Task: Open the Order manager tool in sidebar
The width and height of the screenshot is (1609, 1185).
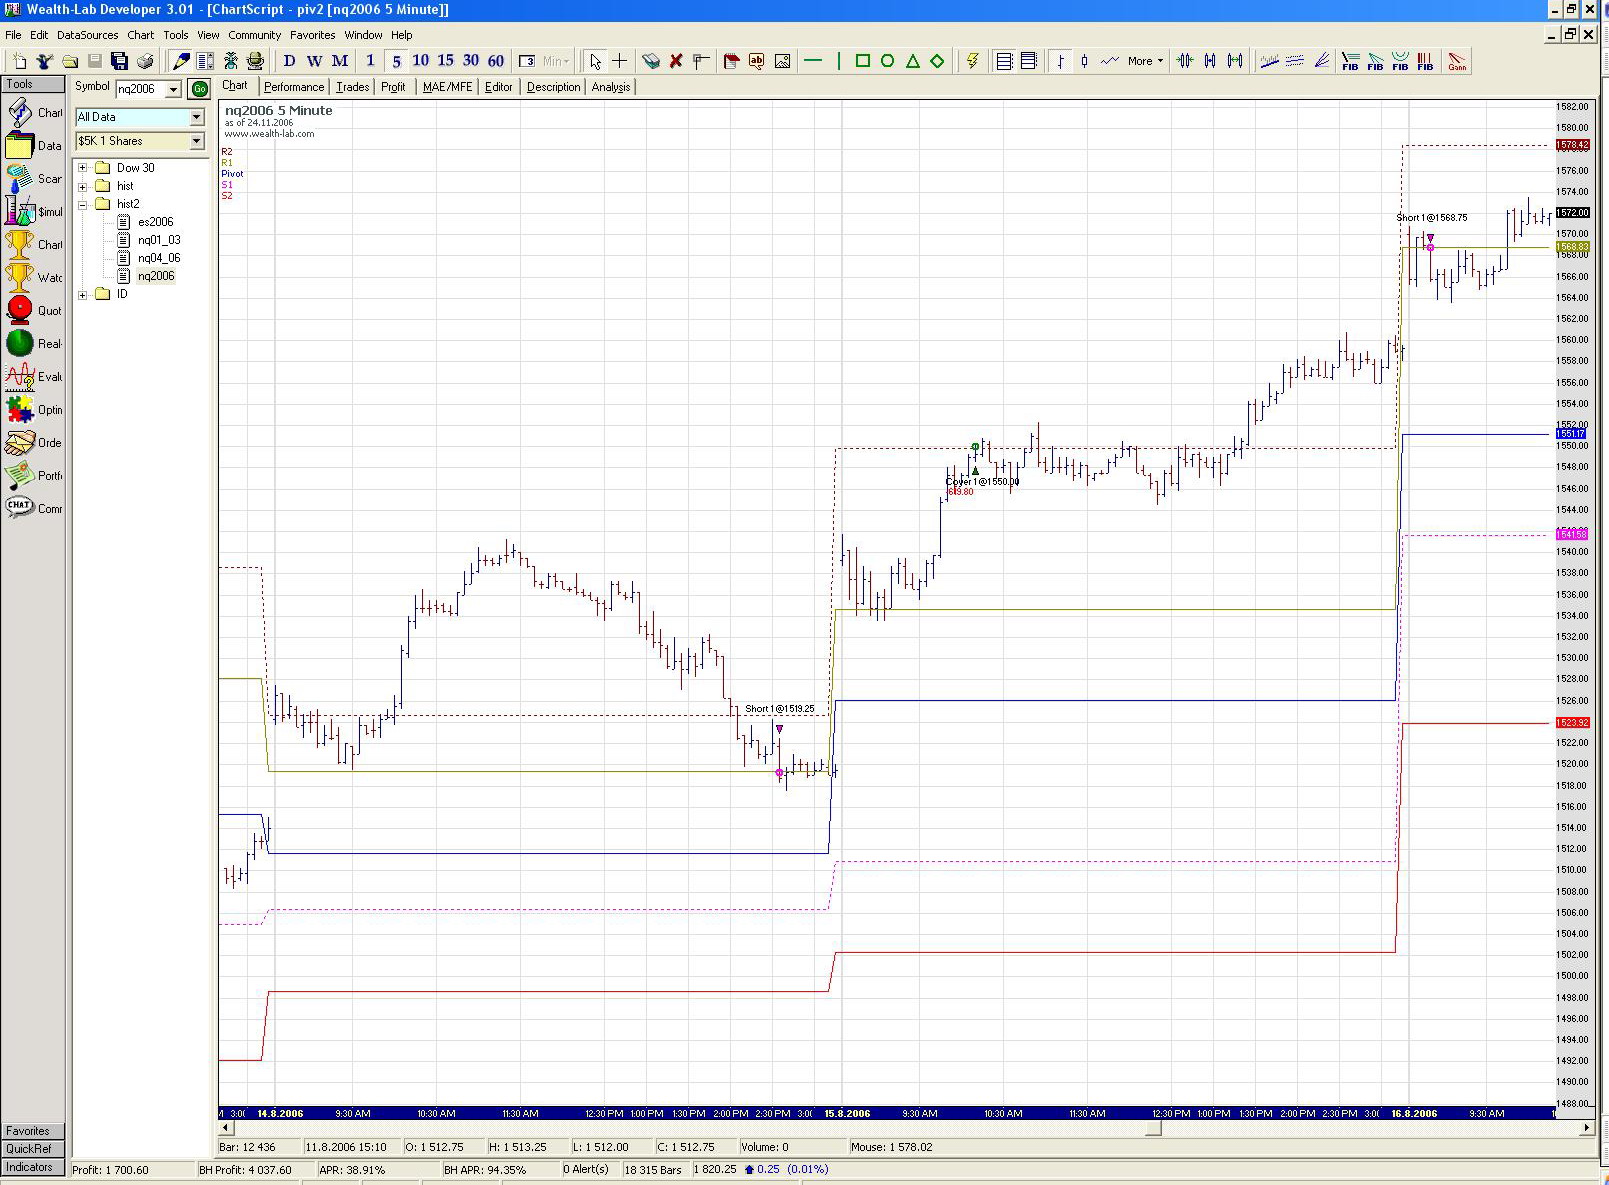Action: pos(34,443)
